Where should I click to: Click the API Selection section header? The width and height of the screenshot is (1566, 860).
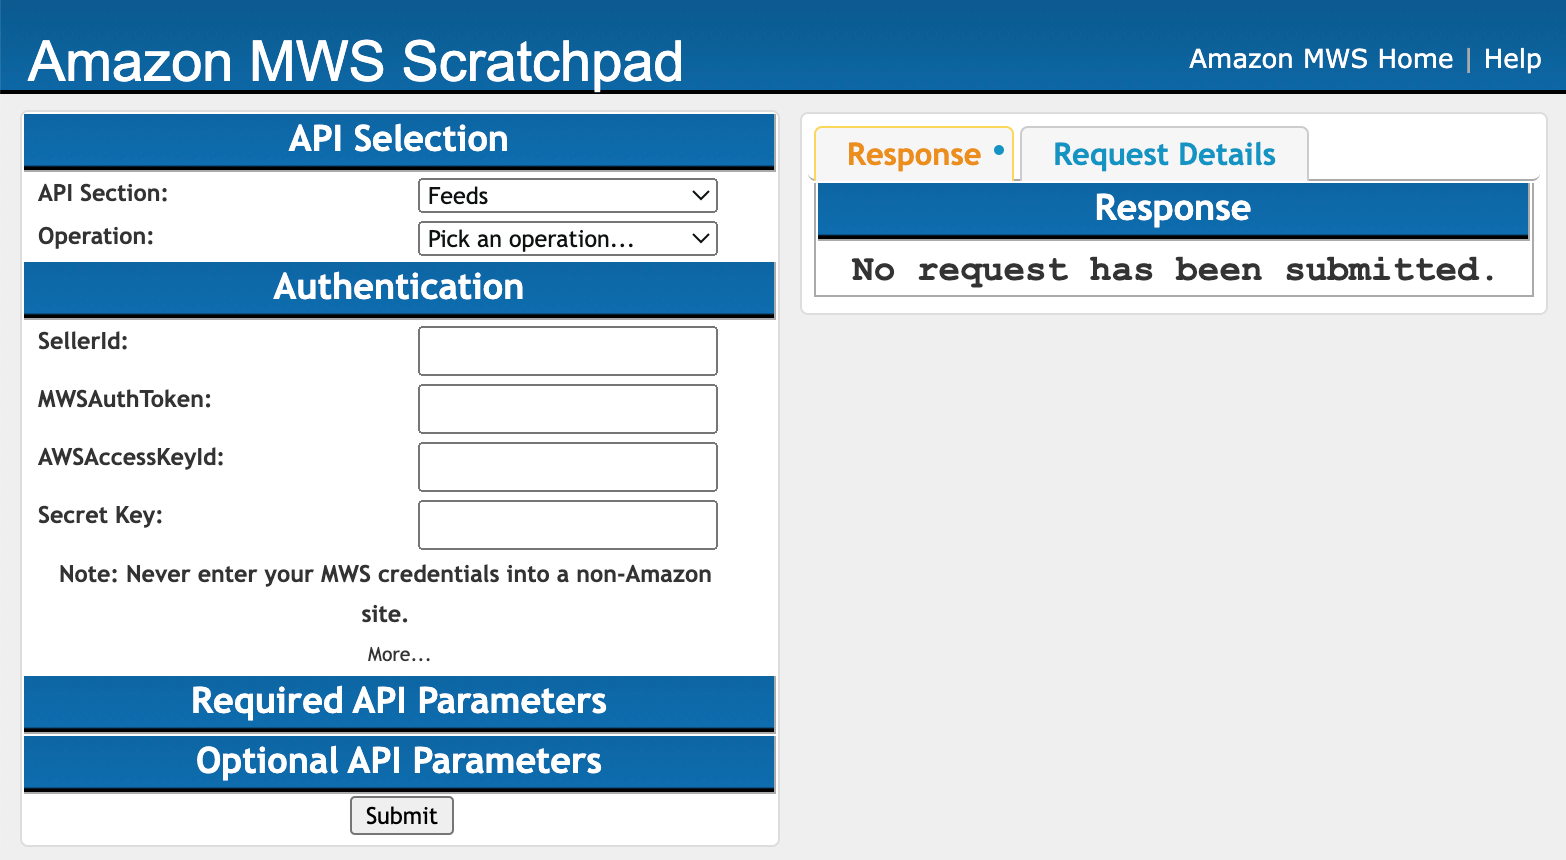coord(399,139)
